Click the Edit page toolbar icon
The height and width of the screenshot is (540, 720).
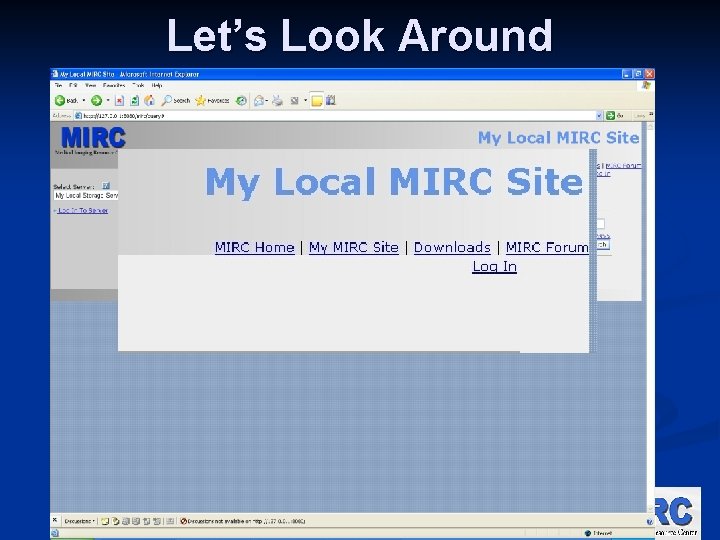(x=295, y=101)
